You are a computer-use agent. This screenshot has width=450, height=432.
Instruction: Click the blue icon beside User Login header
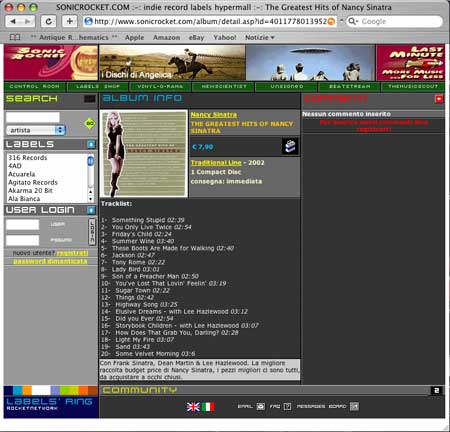coord(91,210)
